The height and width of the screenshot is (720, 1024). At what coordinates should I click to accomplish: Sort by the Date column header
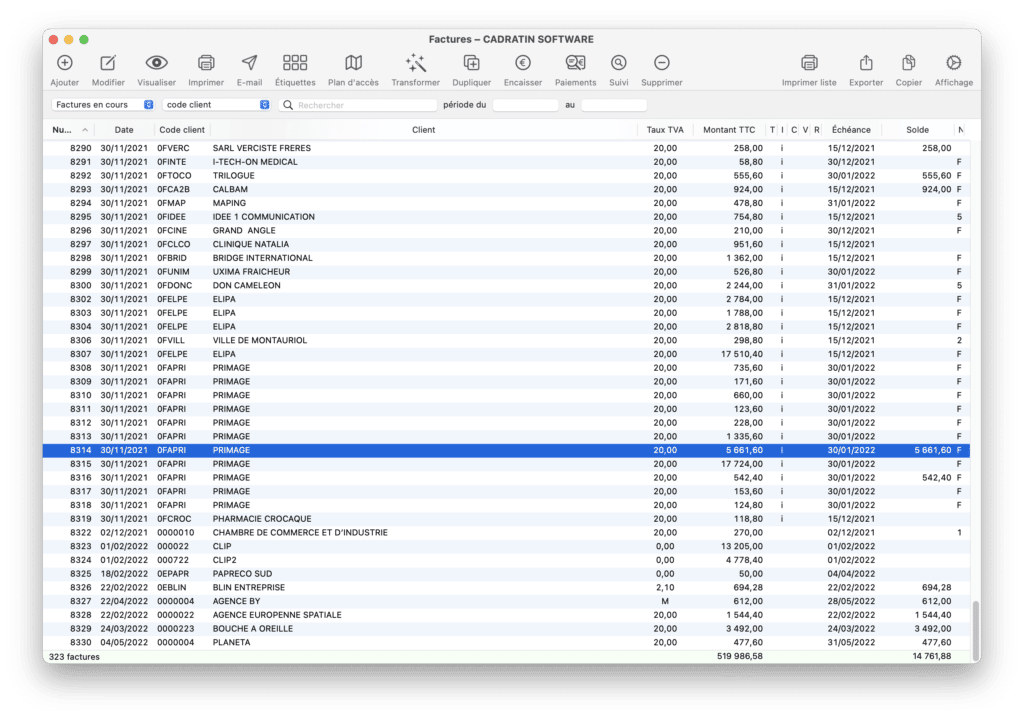(123, 130)
